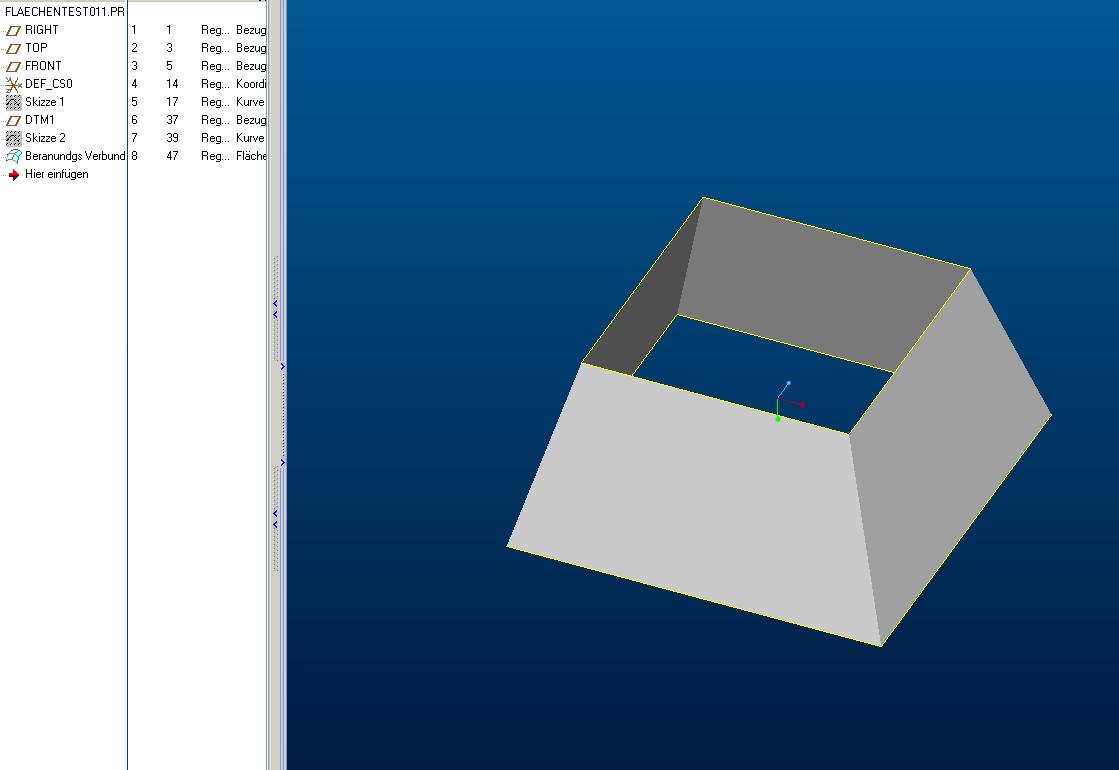Screen dimensions: 1119x770
Task: Select the FLAECHENTEST011.PR root node
Action: click(x=64, y=11)
